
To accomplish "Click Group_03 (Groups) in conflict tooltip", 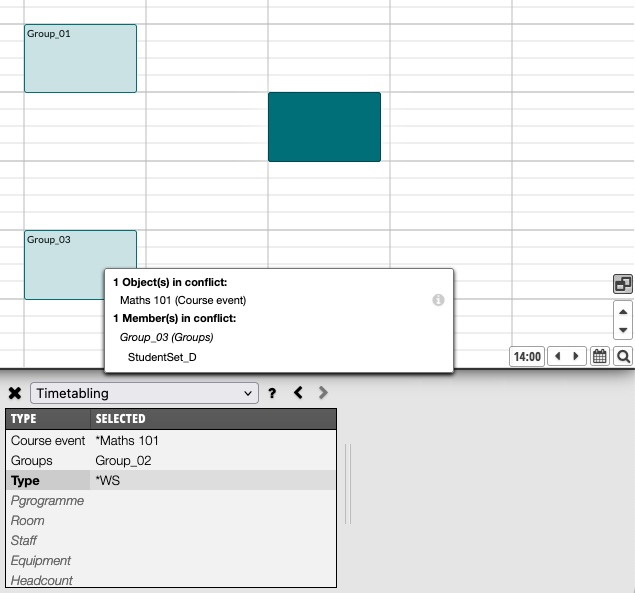I will (x=166, y=337).
